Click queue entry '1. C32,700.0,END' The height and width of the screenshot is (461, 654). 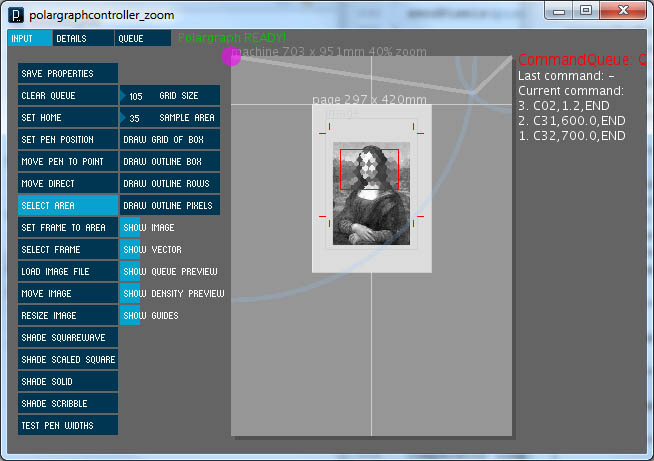tap(572, 136)
